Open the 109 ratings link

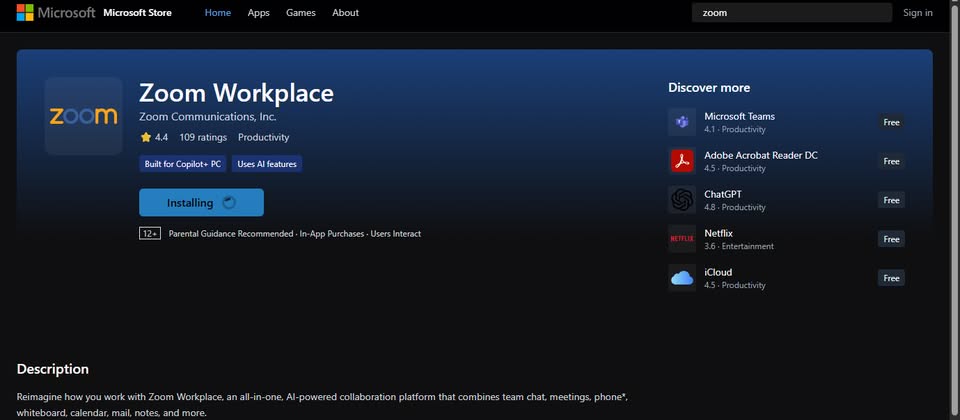tap(203, 137)
